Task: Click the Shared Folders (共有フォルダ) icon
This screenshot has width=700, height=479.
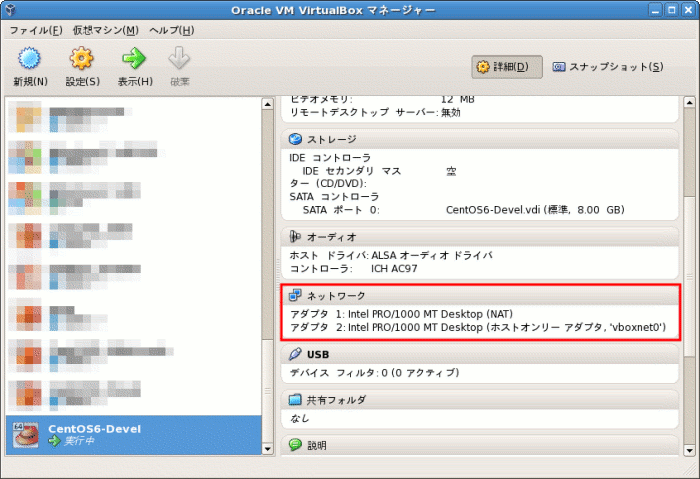Action: click(x=296, y=400)
